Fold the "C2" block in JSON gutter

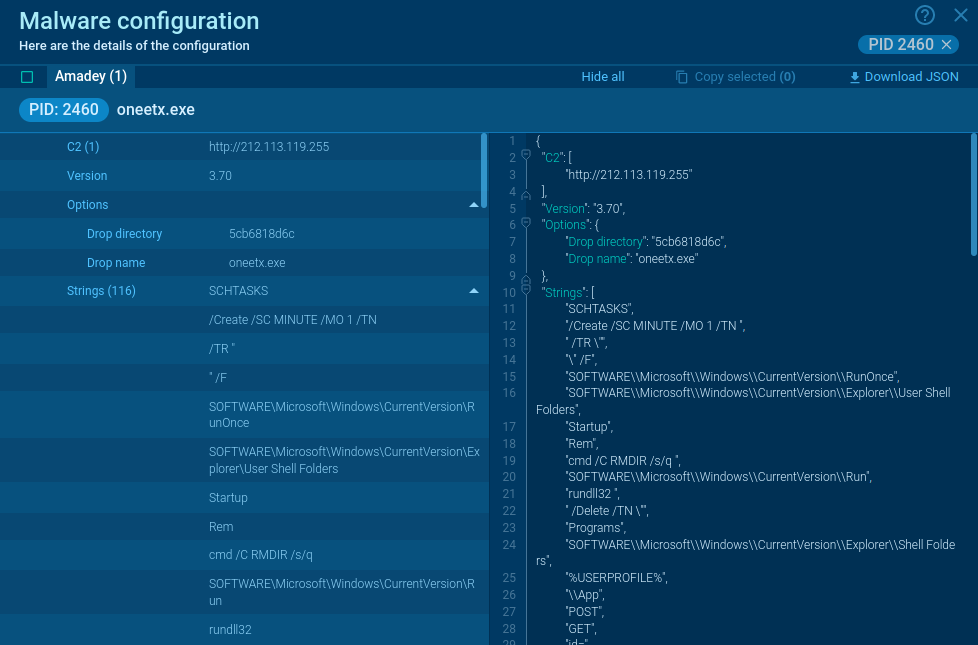pos(526,156)
